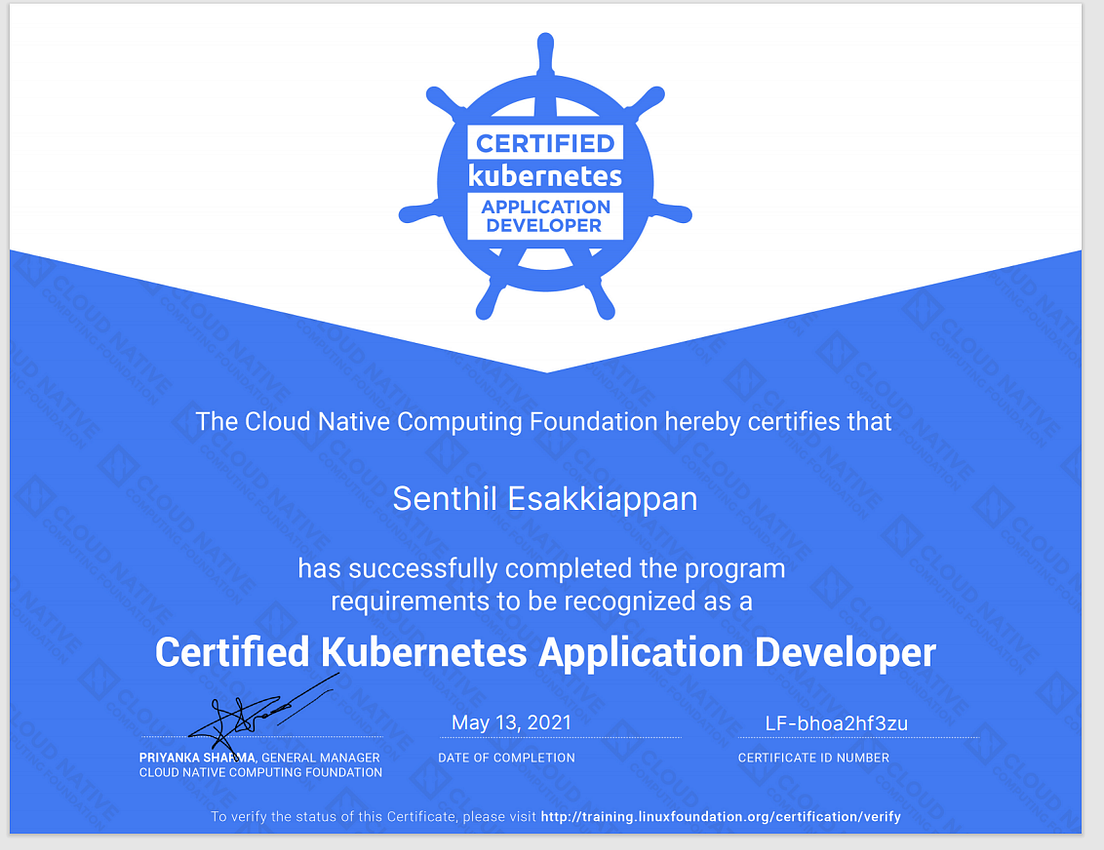Viewport: 1104px width, 850px height.
Task: Click 'CLOUD NATIVE COMPUTING FOUNDATION' under the signature
Action: [x=261, y=773]
